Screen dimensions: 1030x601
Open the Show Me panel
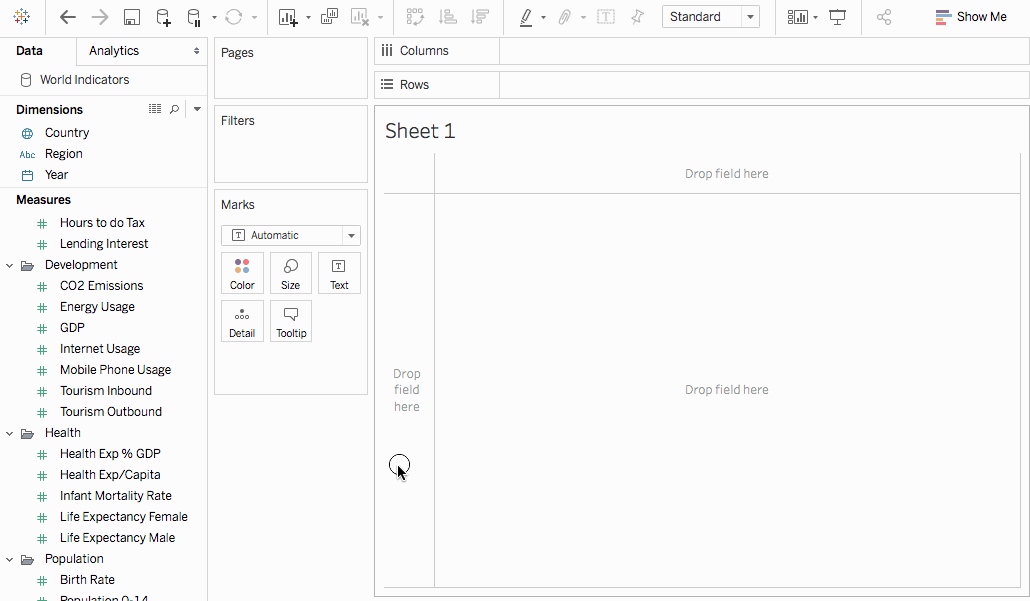pyautogui.click(x=969, y=17)
